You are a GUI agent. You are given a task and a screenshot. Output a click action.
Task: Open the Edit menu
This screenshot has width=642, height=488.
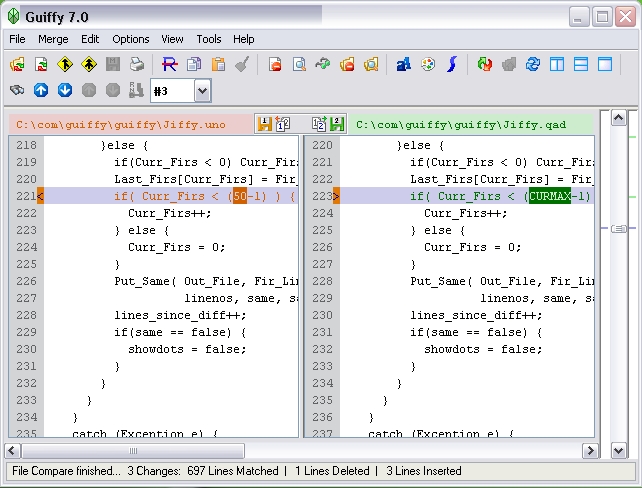tap(90, 39)
